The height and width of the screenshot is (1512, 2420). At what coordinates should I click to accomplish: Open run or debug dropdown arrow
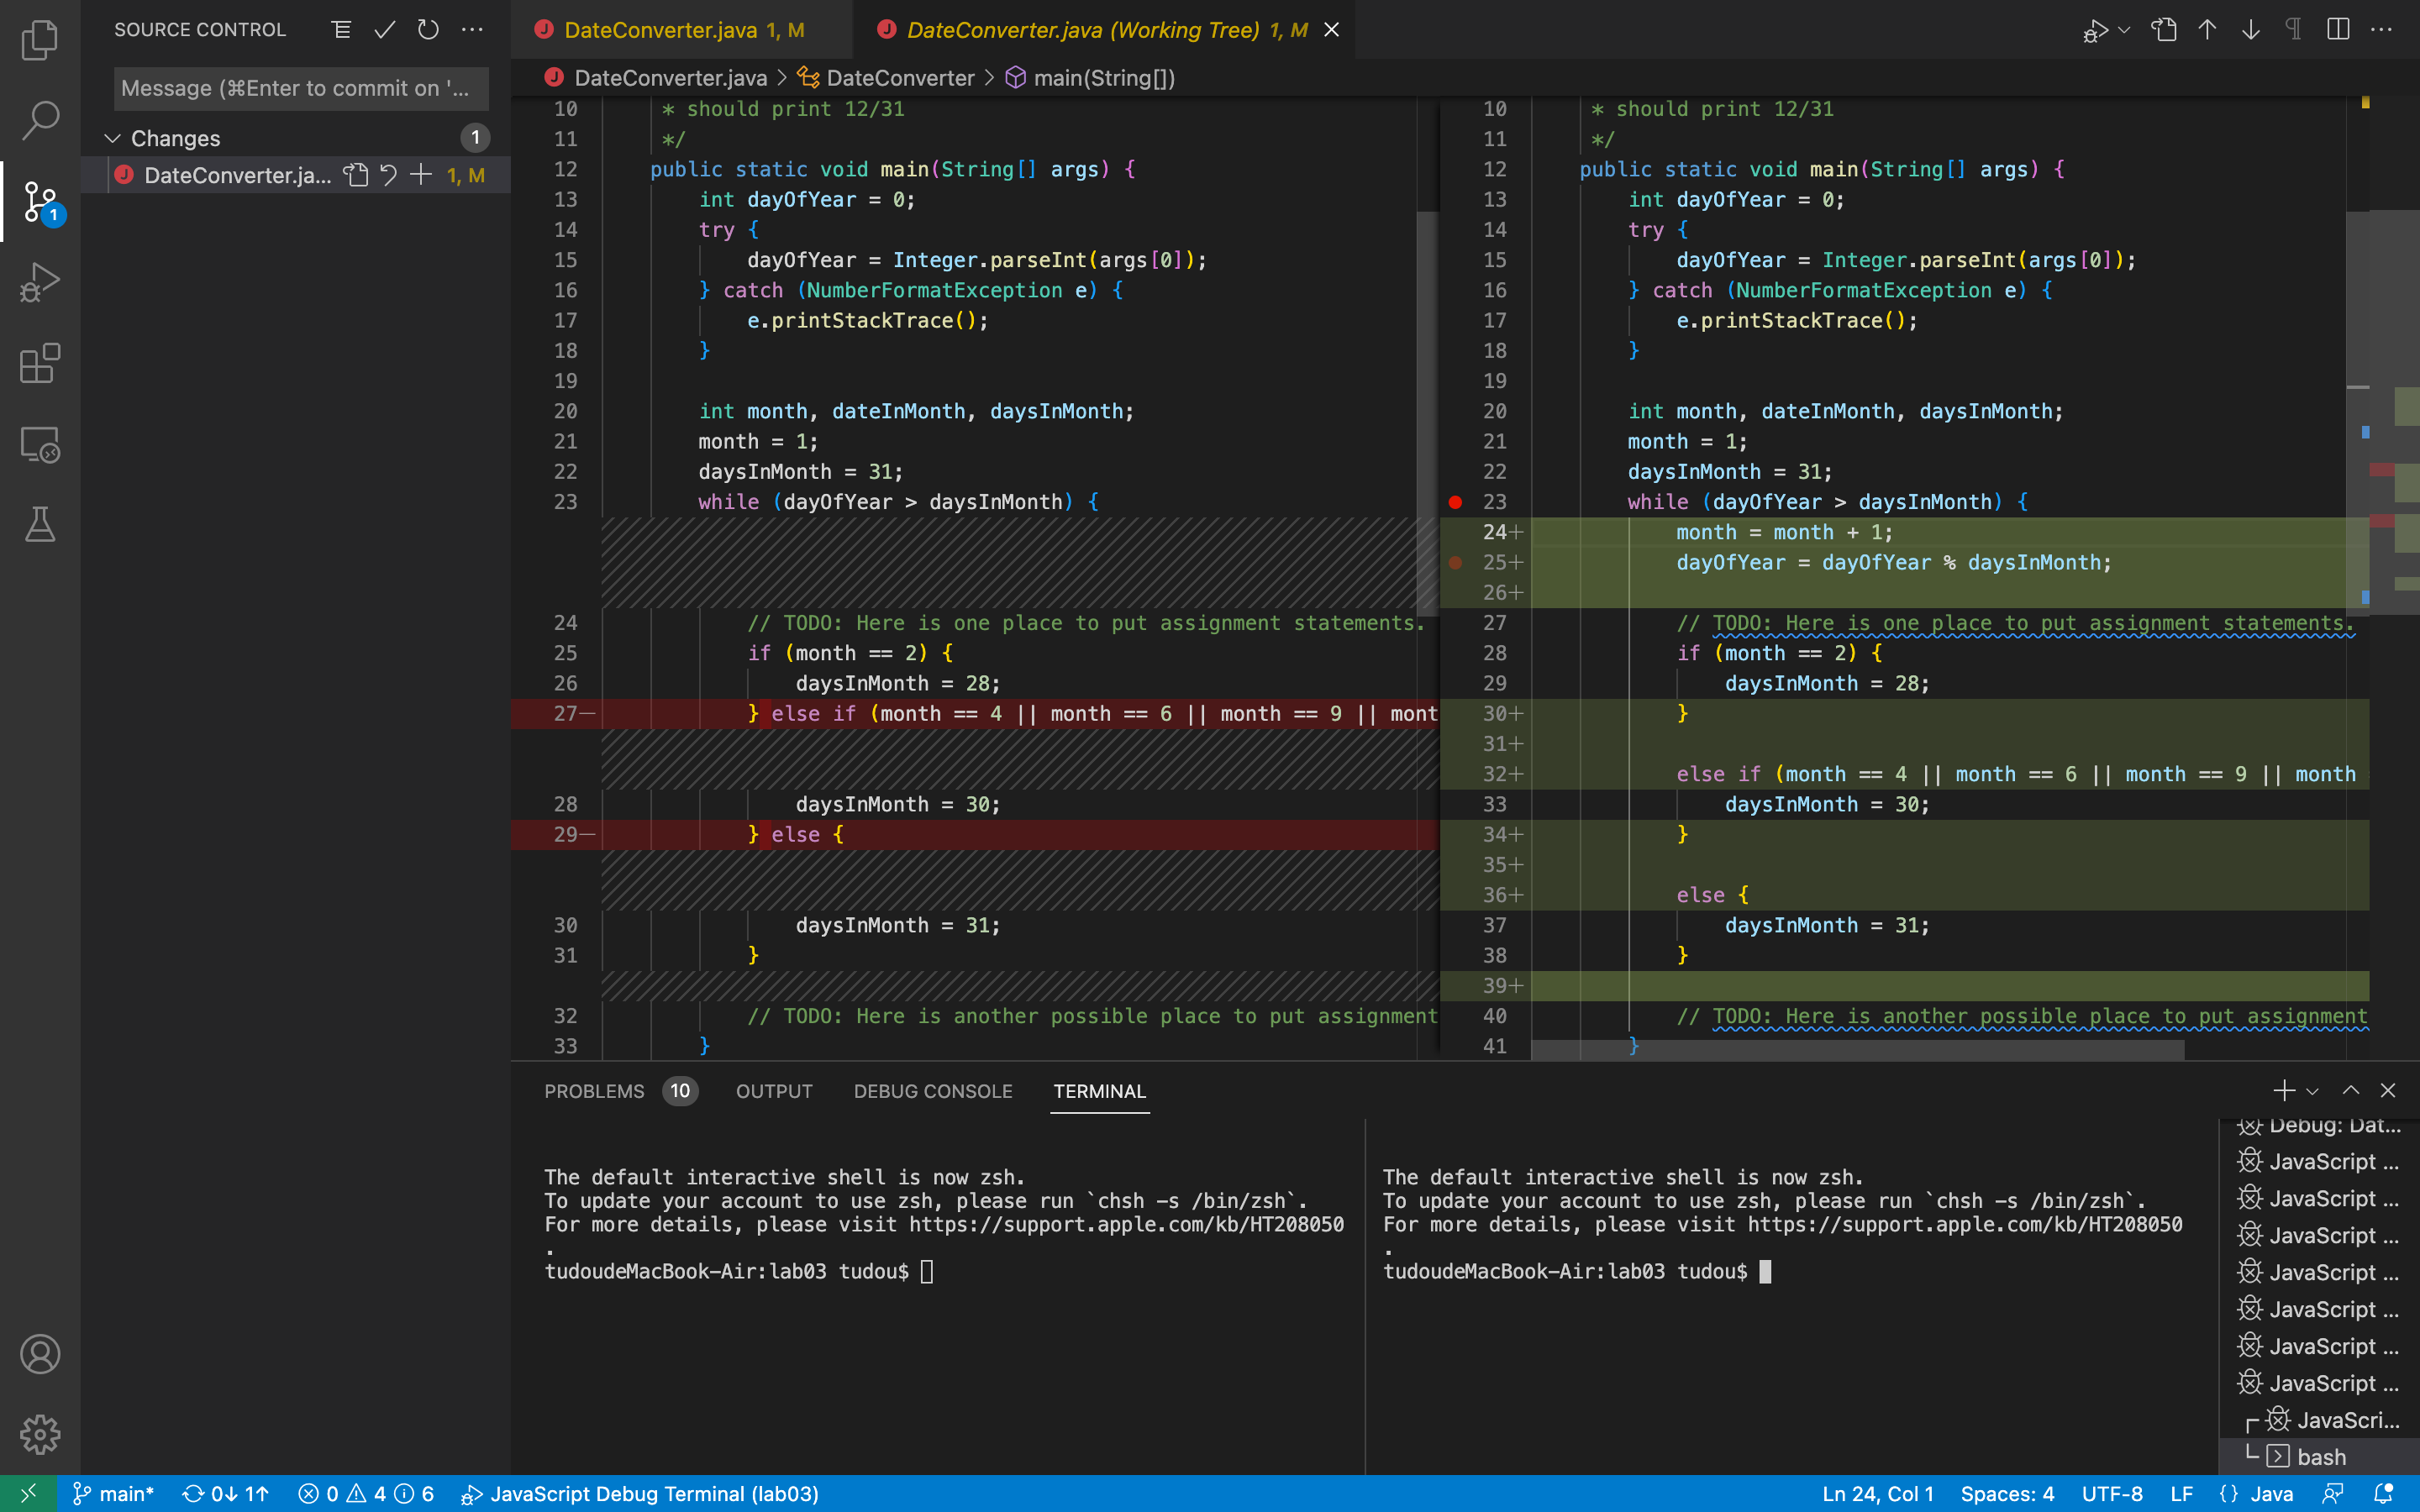click(x=2124, y=30)
